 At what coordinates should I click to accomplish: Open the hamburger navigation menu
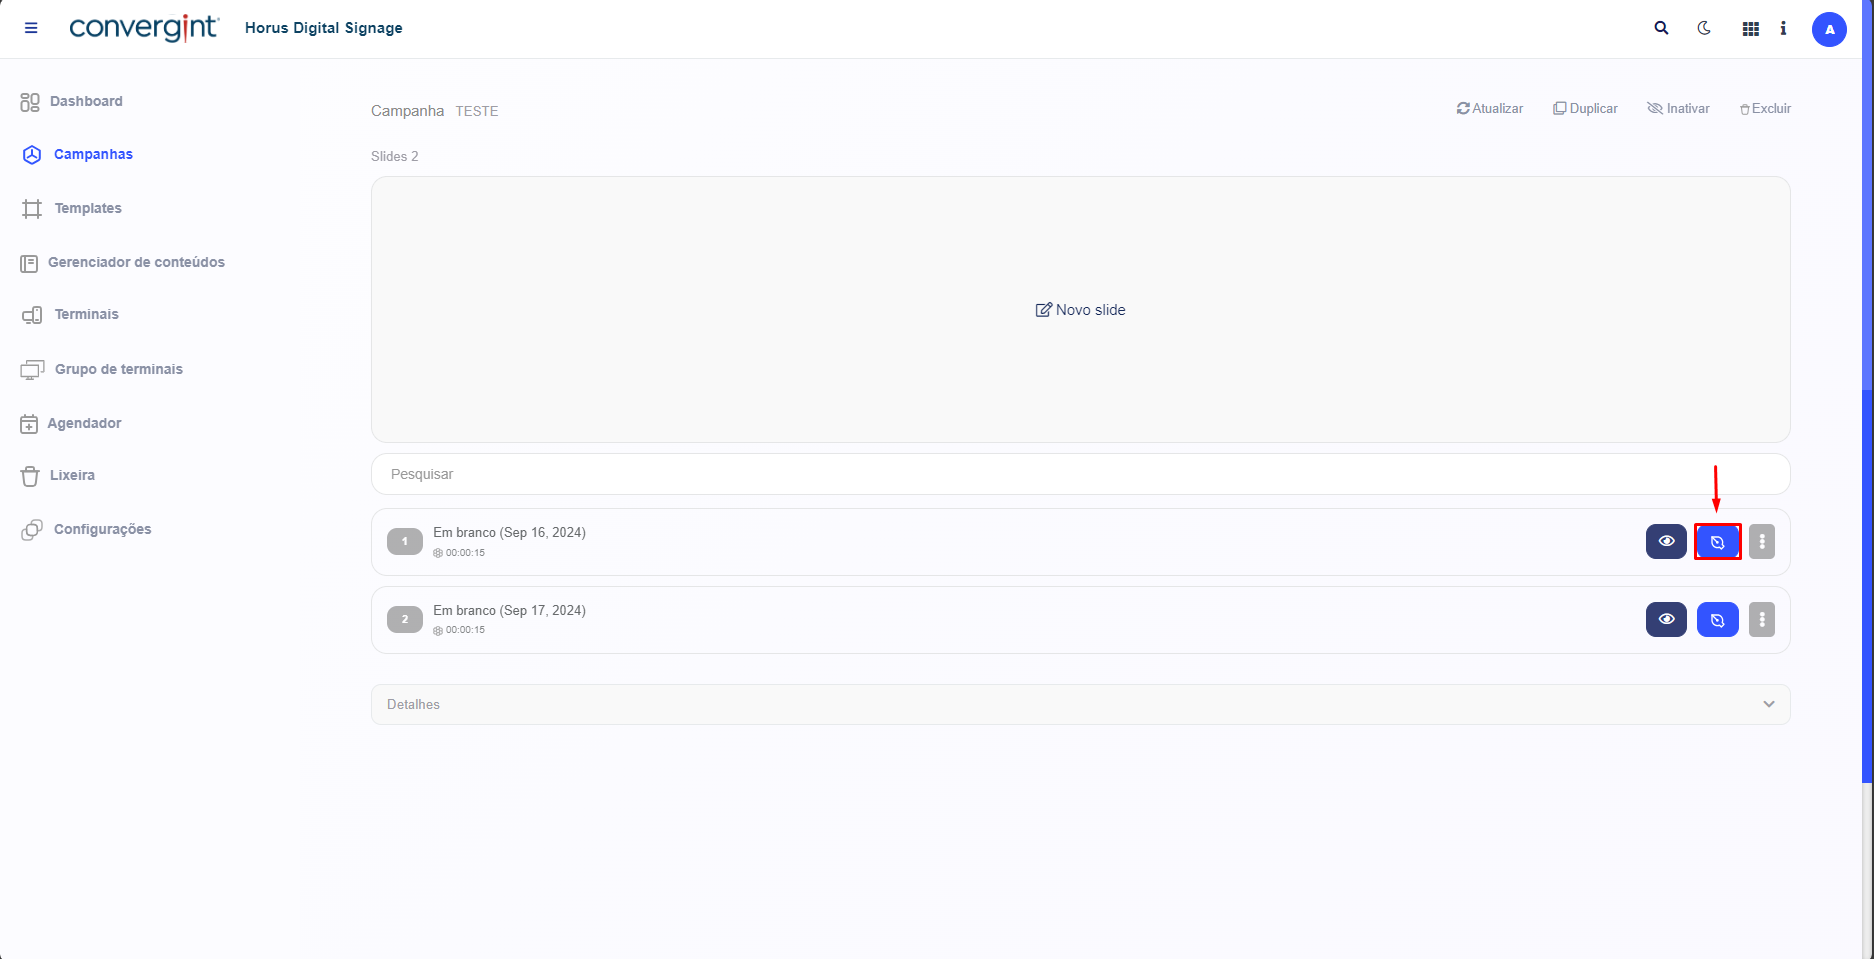pos(31,28)
